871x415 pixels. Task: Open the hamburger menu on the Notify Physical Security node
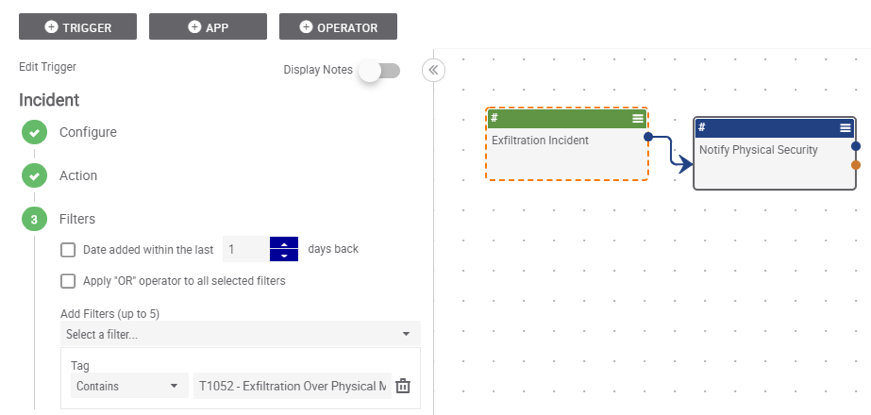845,128
